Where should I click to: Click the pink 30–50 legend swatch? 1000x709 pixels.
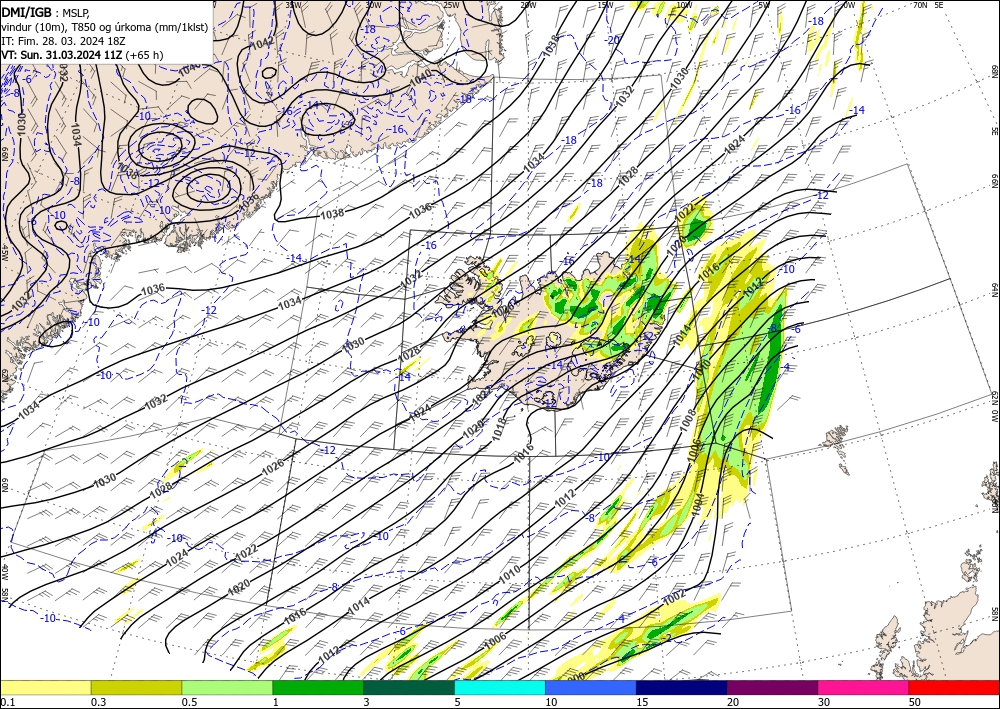864,687
